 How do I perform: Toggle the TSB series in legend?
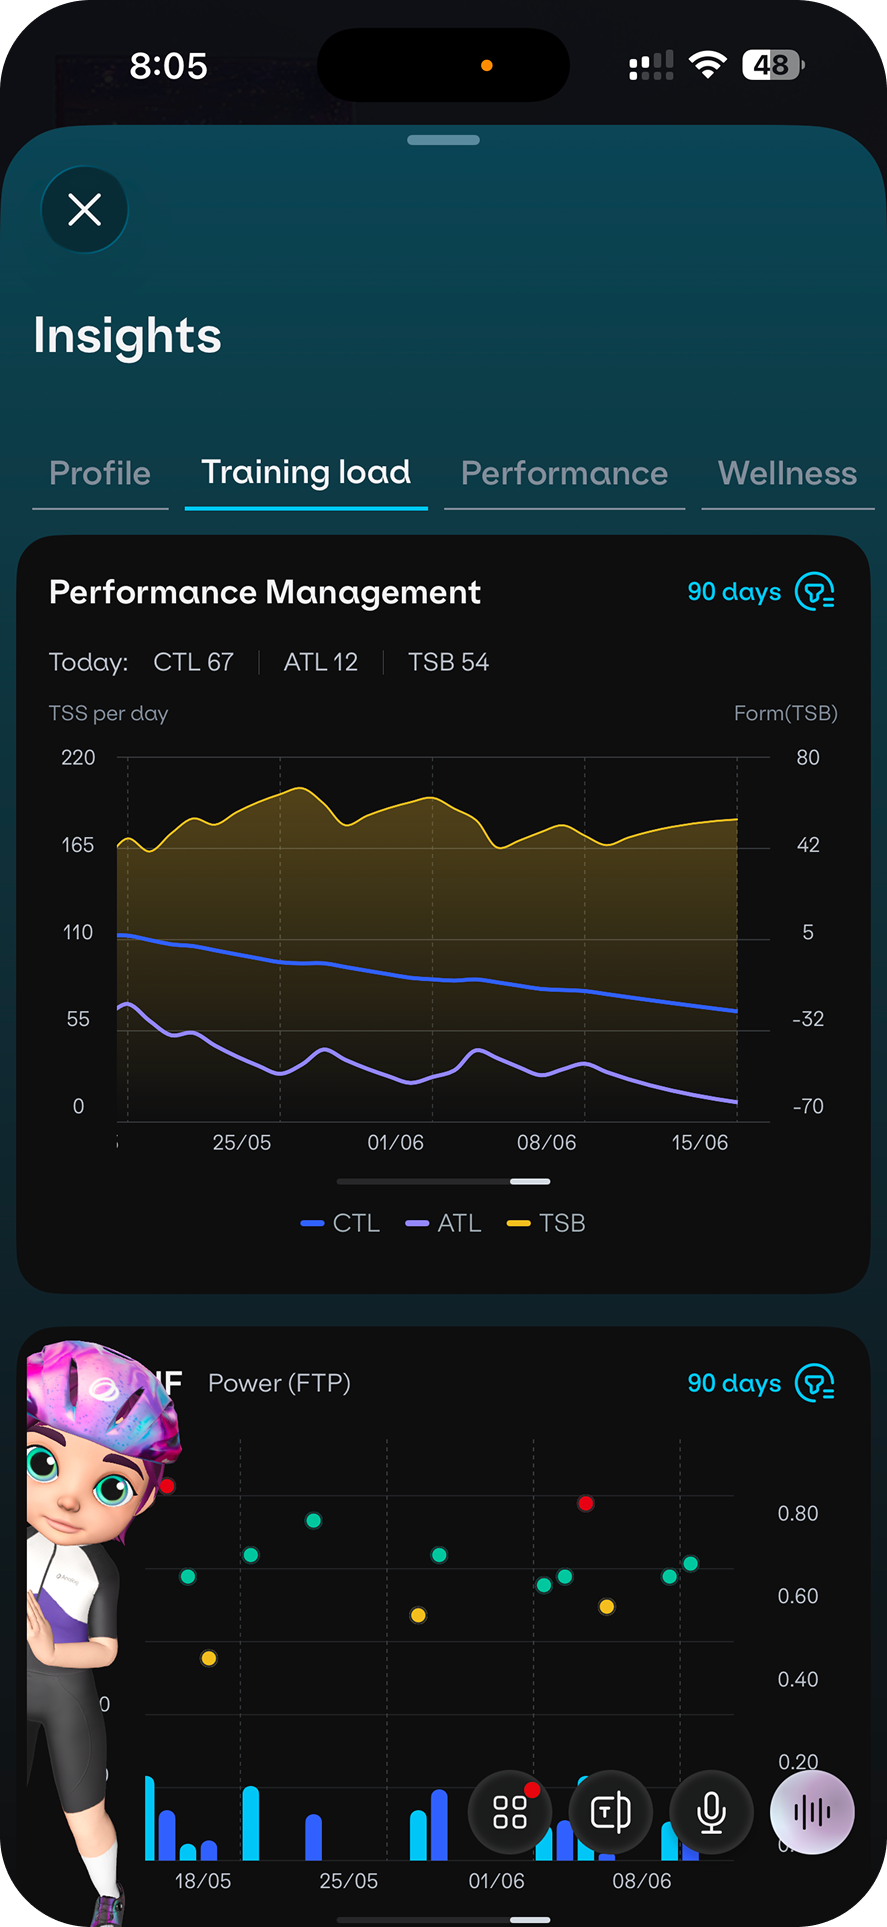point(546,1223)
